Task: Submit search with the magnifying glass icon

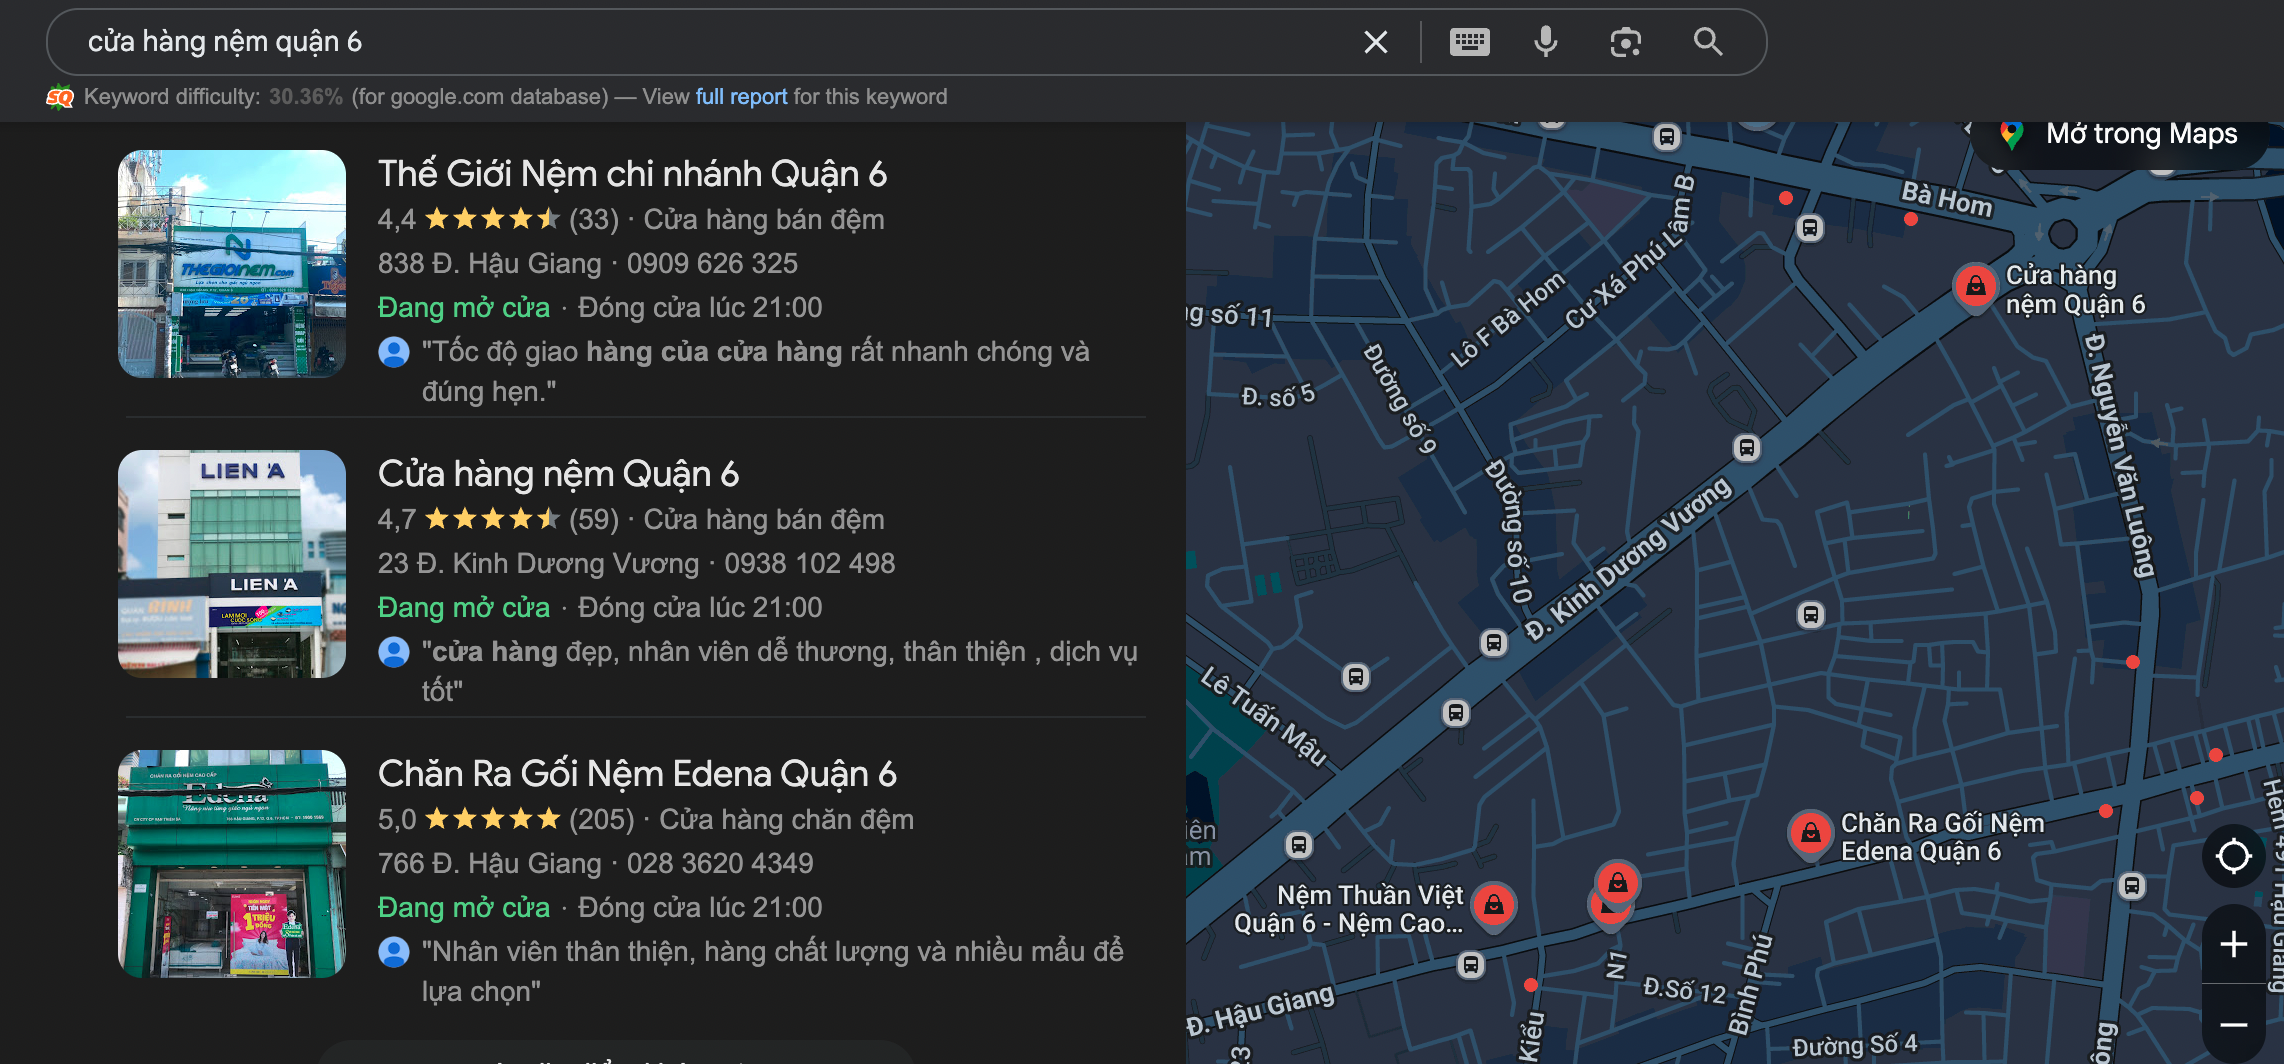Action: (1708, 42)
